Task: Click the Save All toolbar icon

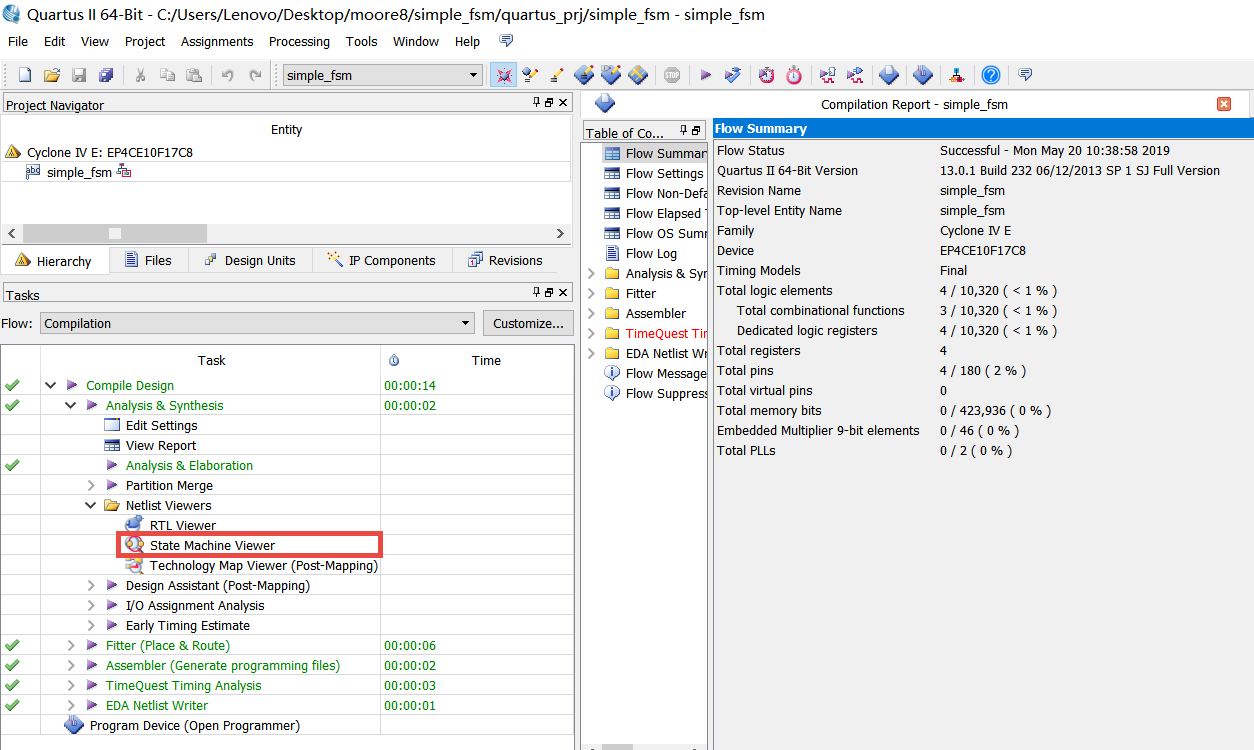Action: 106,75
